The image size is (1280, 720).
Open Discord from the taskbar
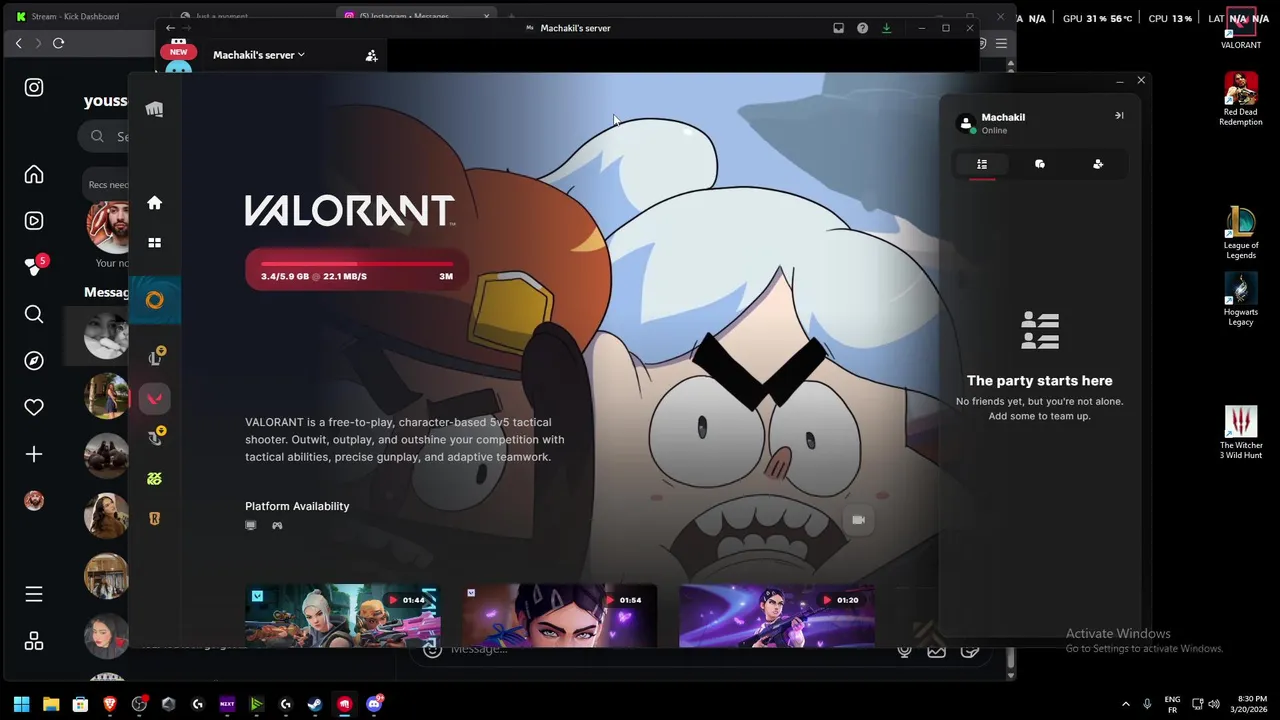(x=374, y=704)
